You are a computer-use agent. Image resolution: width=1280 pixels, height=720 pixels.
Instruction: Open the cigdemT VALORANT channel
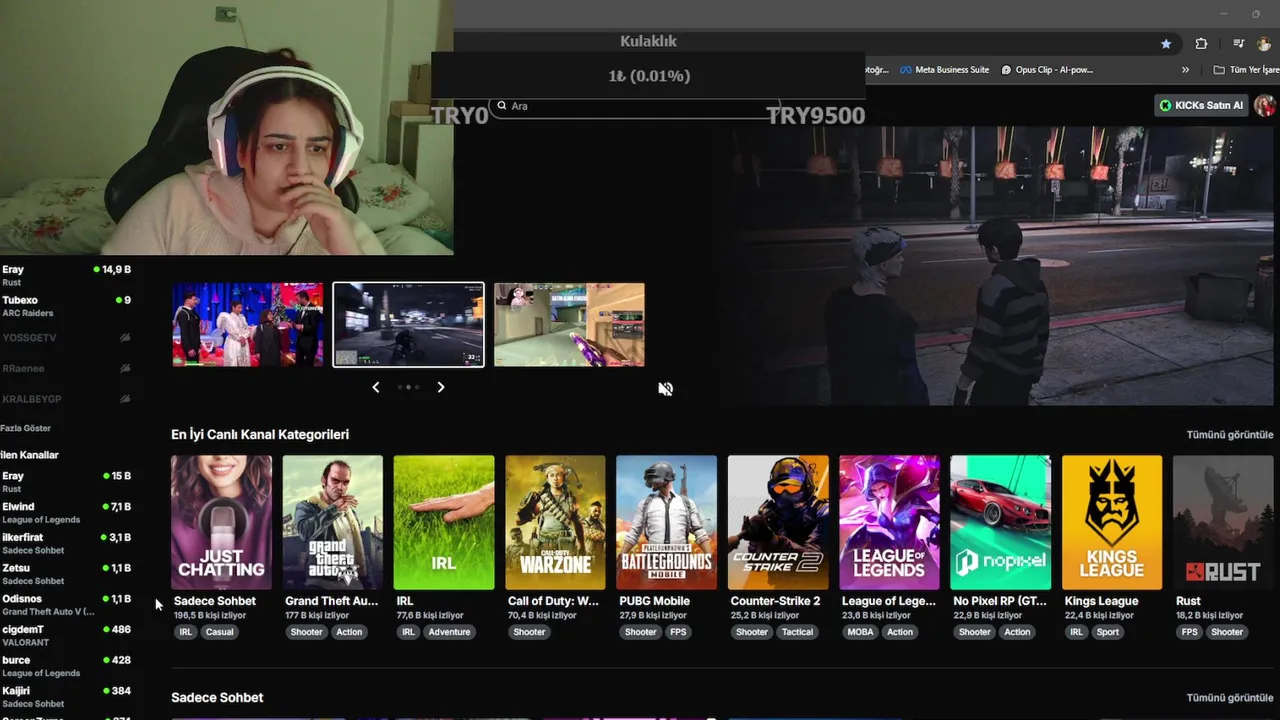tap(66, 635)
